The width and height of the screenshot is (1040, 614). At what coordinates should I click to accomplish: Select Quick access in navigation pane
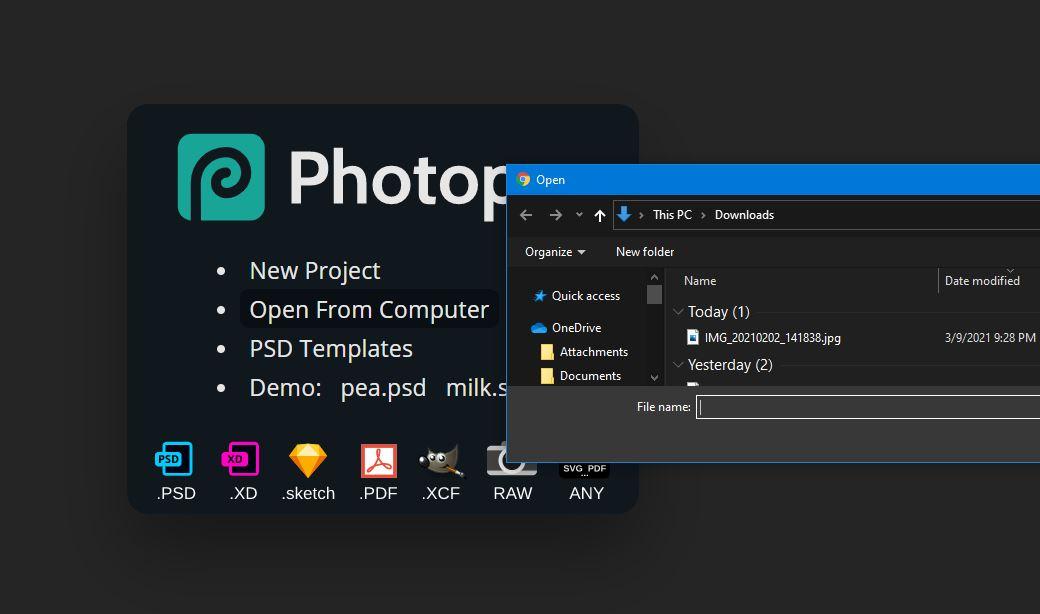pos(586,296)
